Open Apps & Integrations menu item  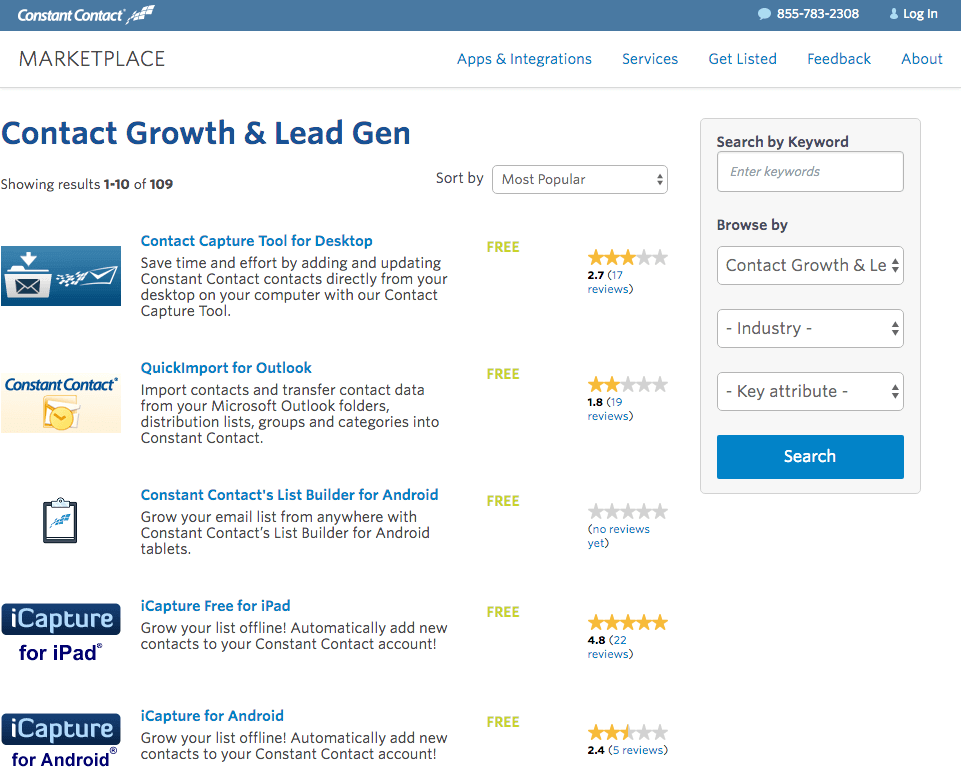point(524,59)
